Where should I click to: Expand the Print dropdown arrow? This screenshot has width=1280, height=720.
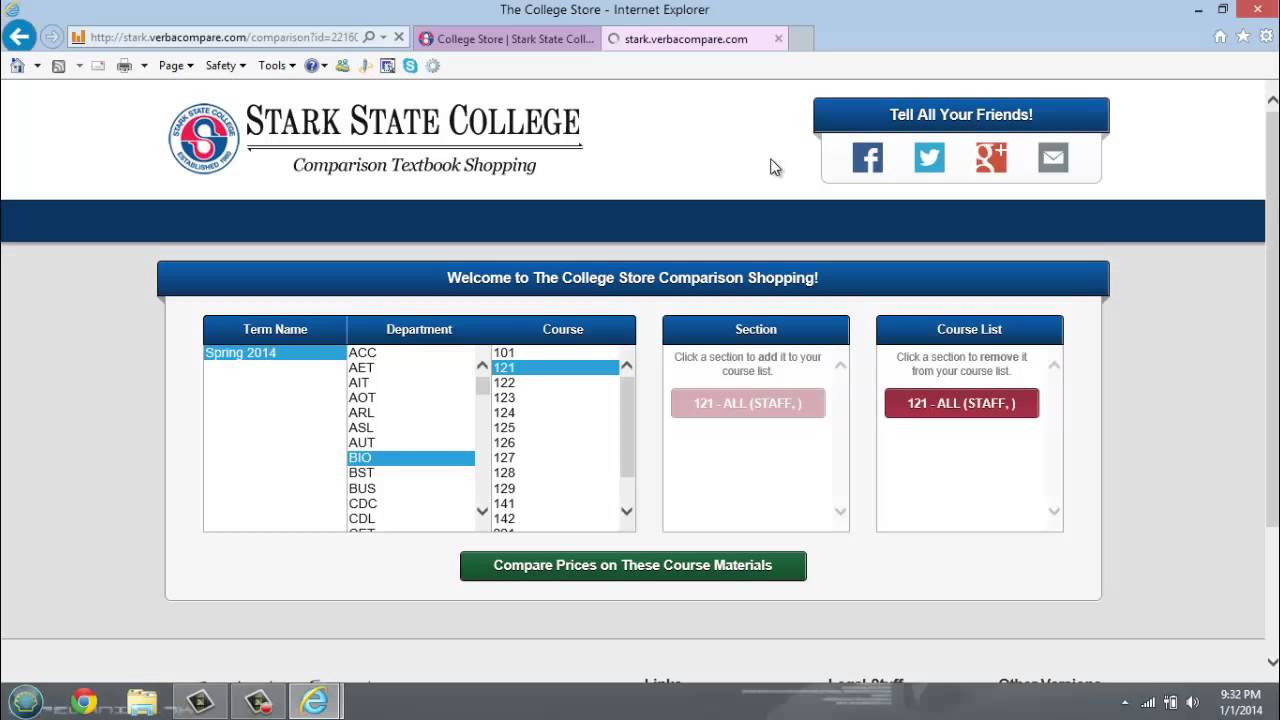click(144, 66)
